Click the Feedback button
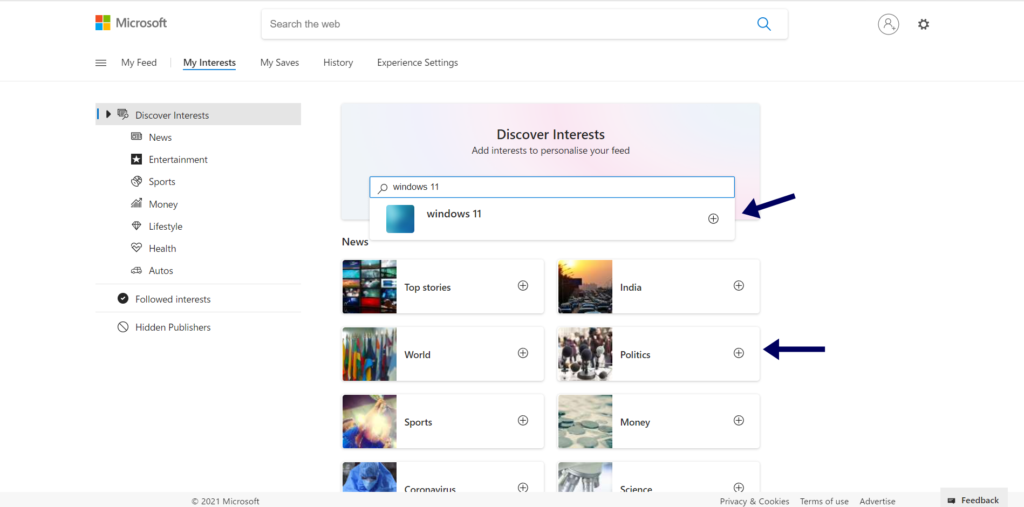Image resolution: width=1024 pixels, height=507 pixels. coord(973,500)
